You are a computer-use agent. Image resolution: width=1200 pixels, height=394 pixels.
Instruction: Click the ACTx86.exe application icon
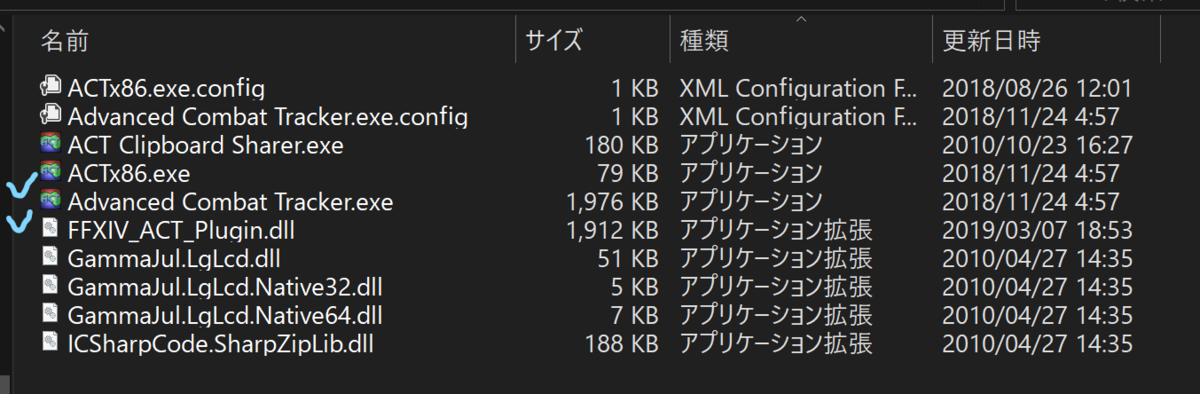[51, 173]
